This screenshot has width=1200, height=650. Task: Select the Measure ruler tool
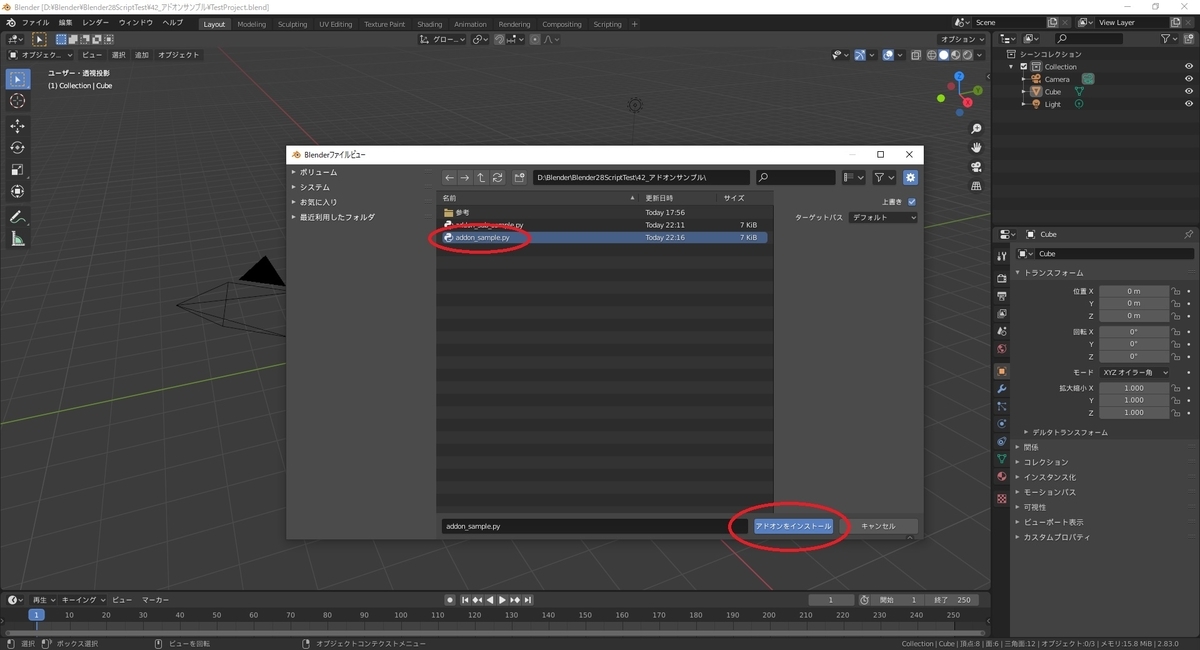click(x=17, y=239)
